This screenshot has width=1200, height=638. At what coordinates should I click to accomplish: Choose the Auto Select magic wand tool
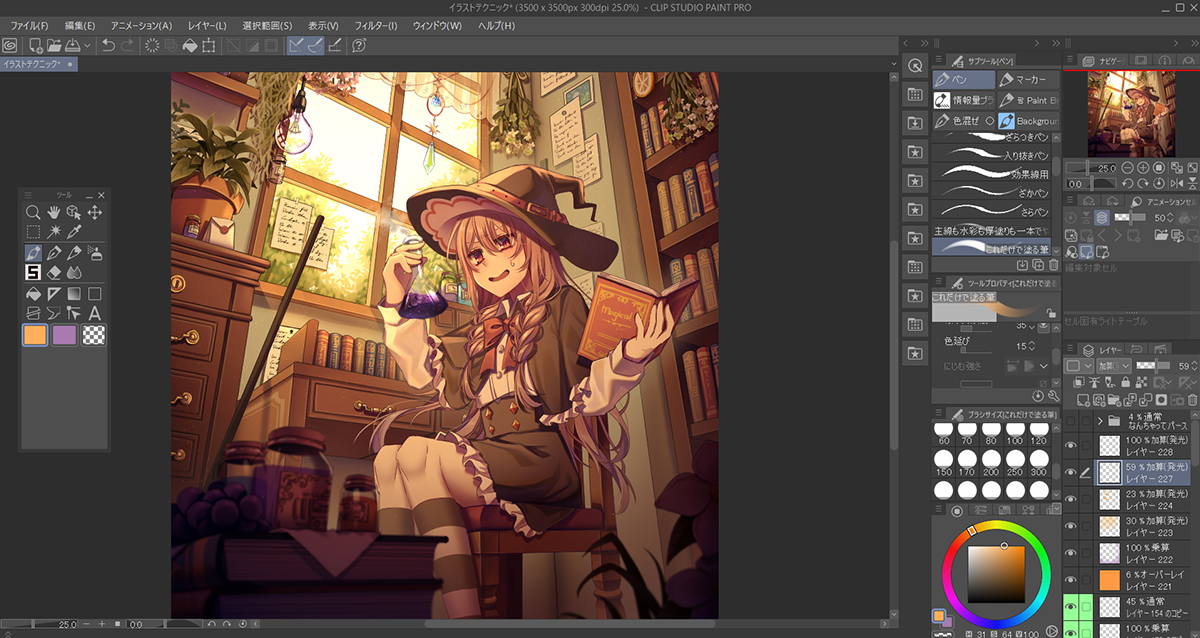(54, 231)
